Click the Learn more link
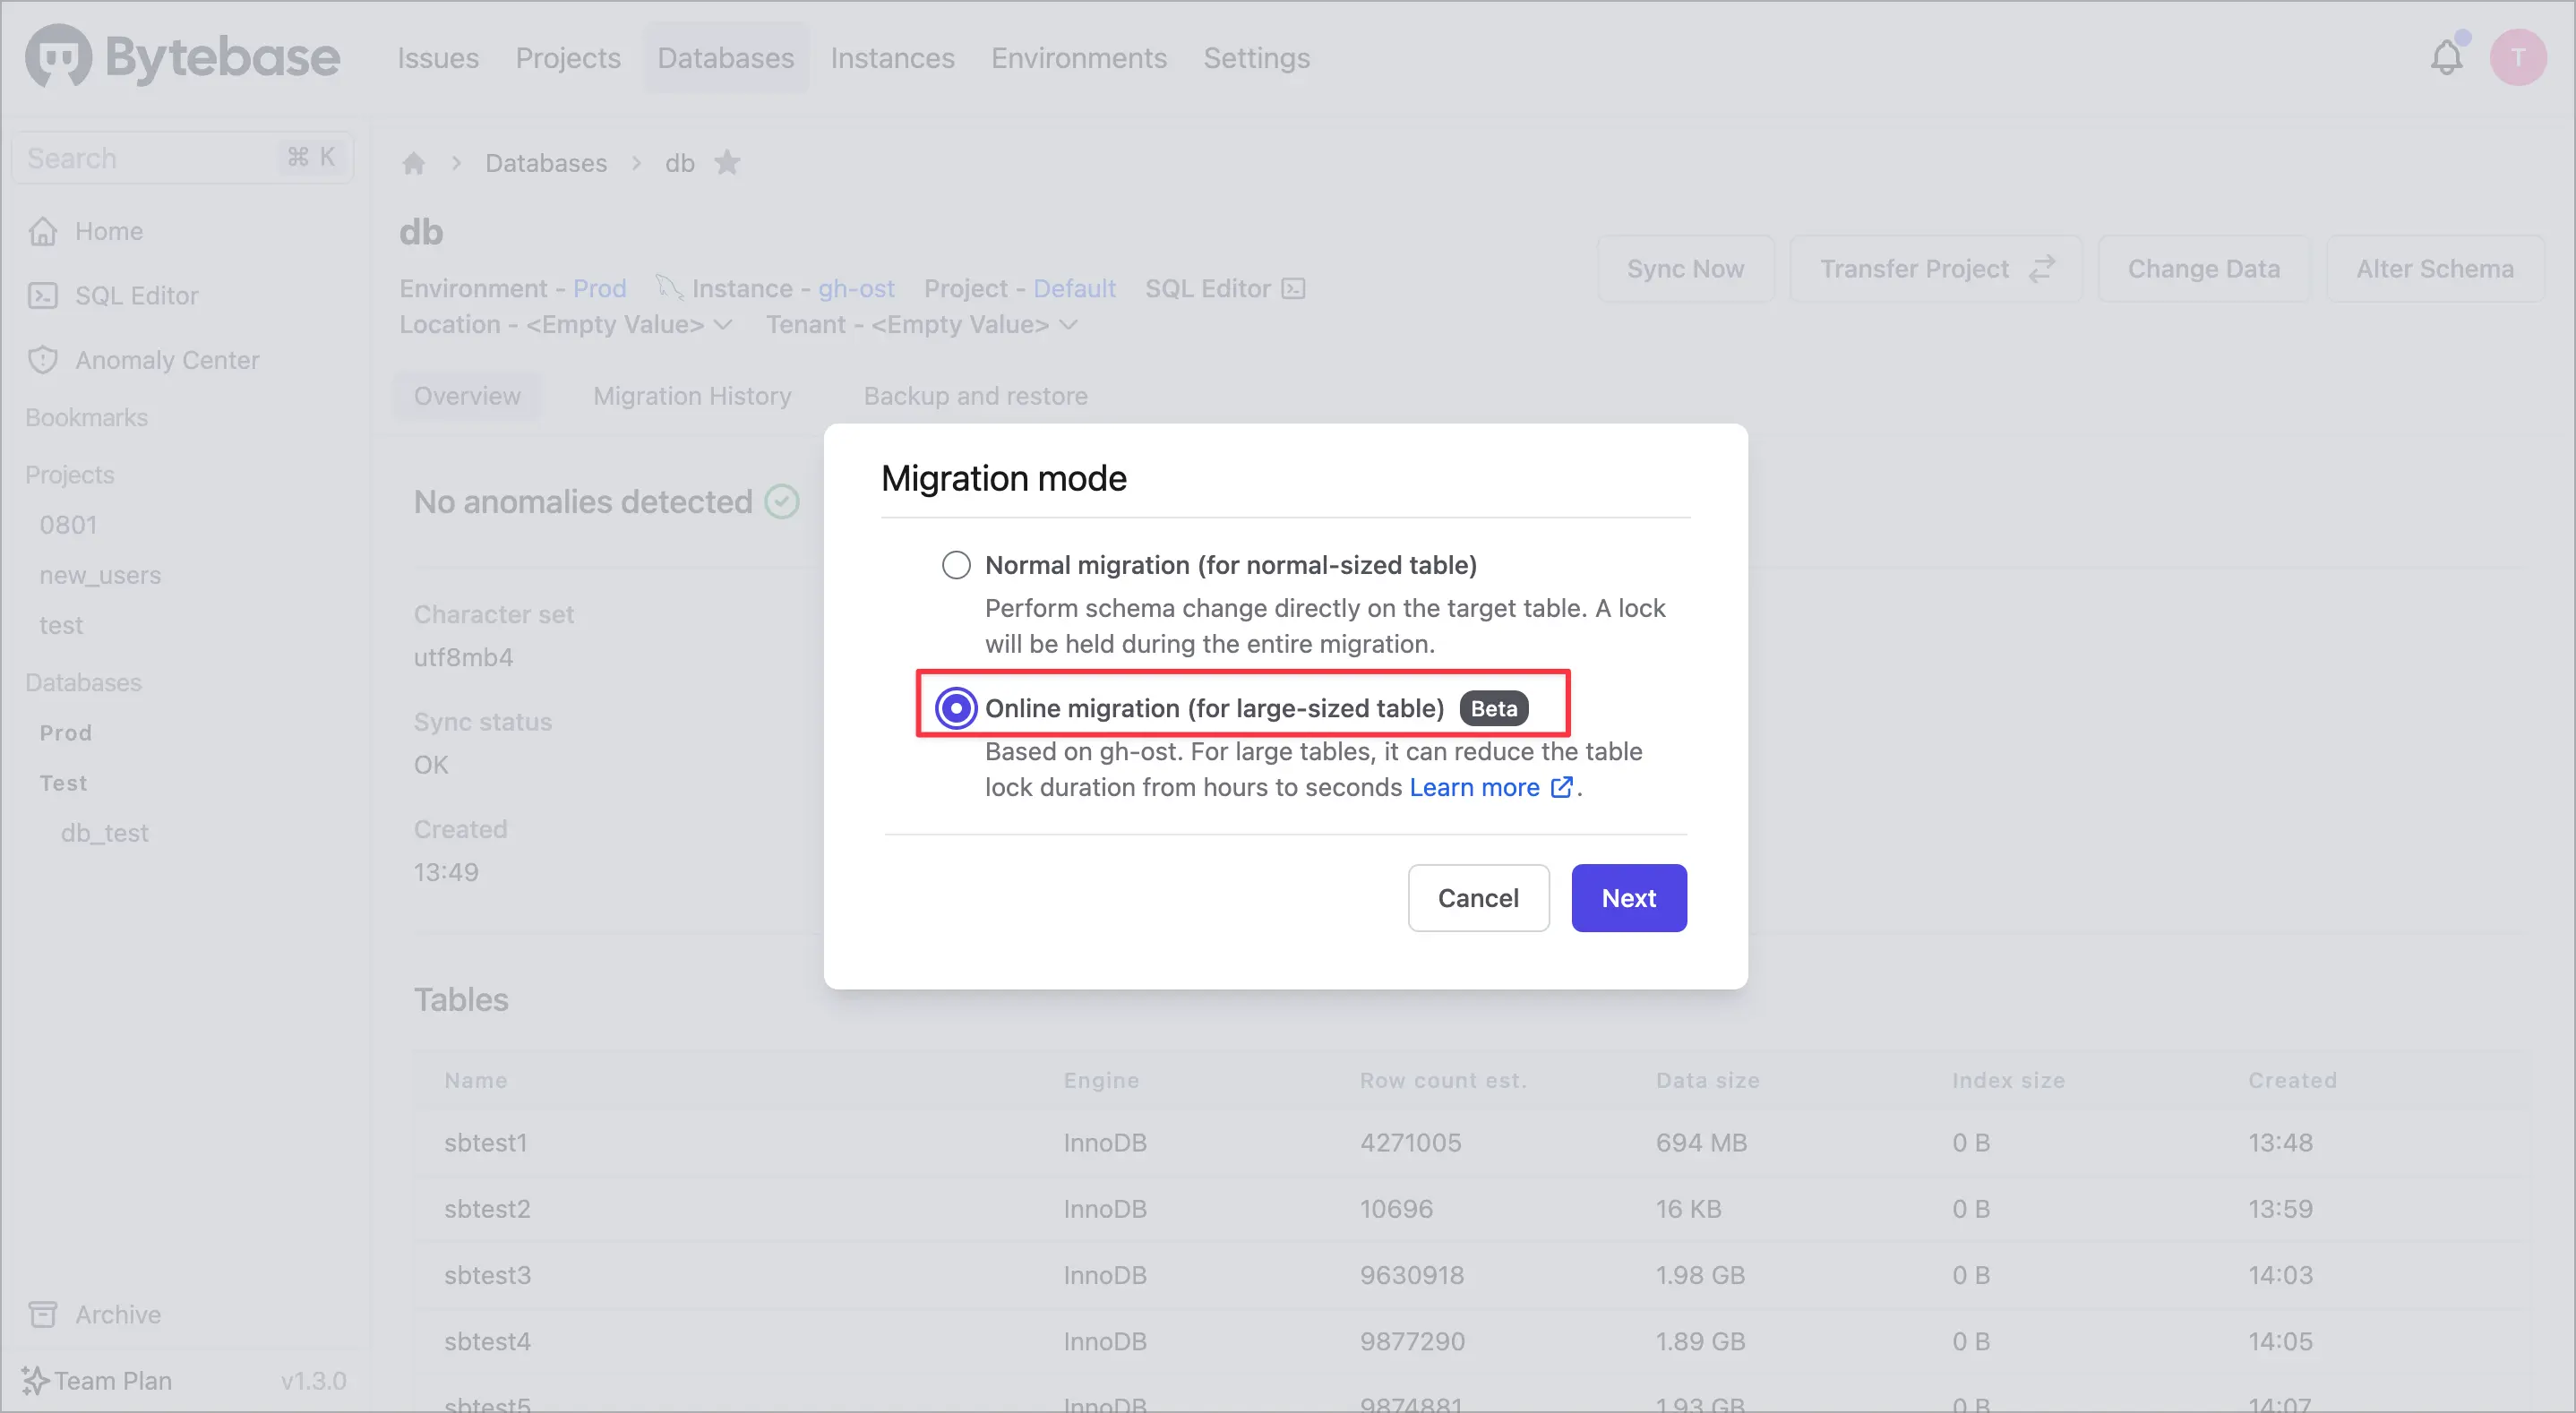 1475,787
